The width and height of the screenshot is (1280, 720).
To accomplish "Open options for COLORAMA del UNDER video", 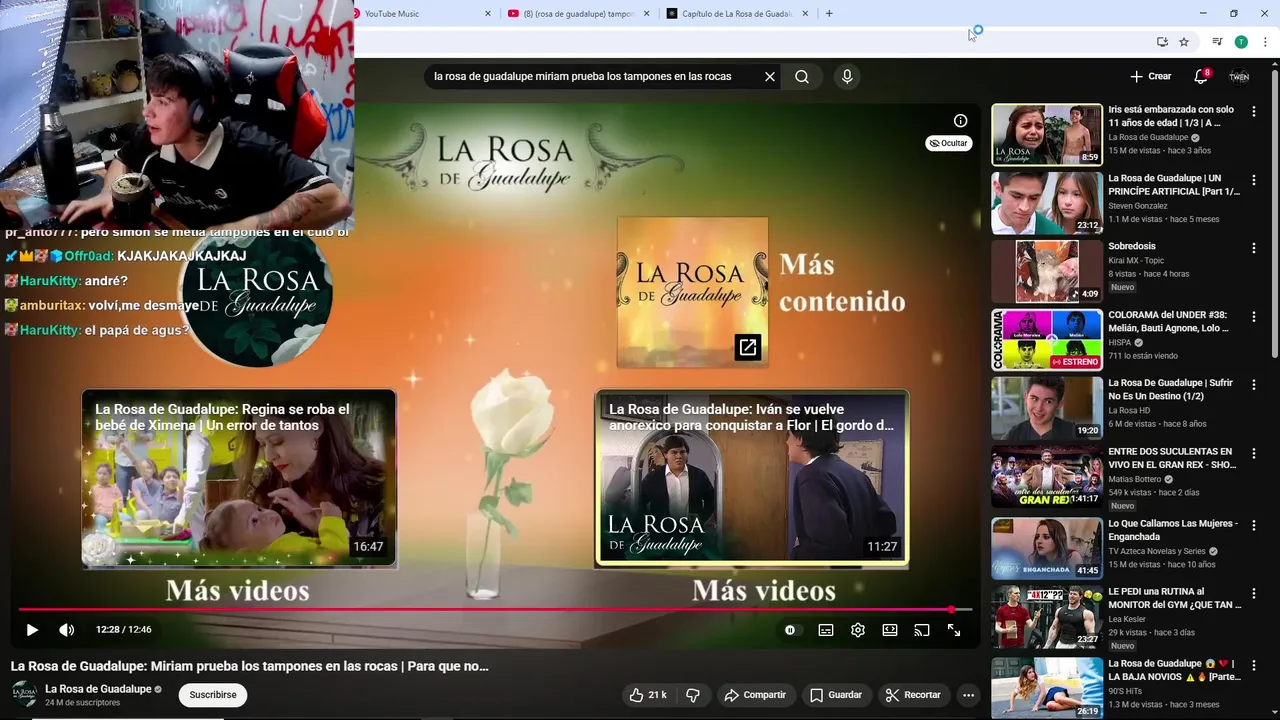I will [x=1253, y=317].
